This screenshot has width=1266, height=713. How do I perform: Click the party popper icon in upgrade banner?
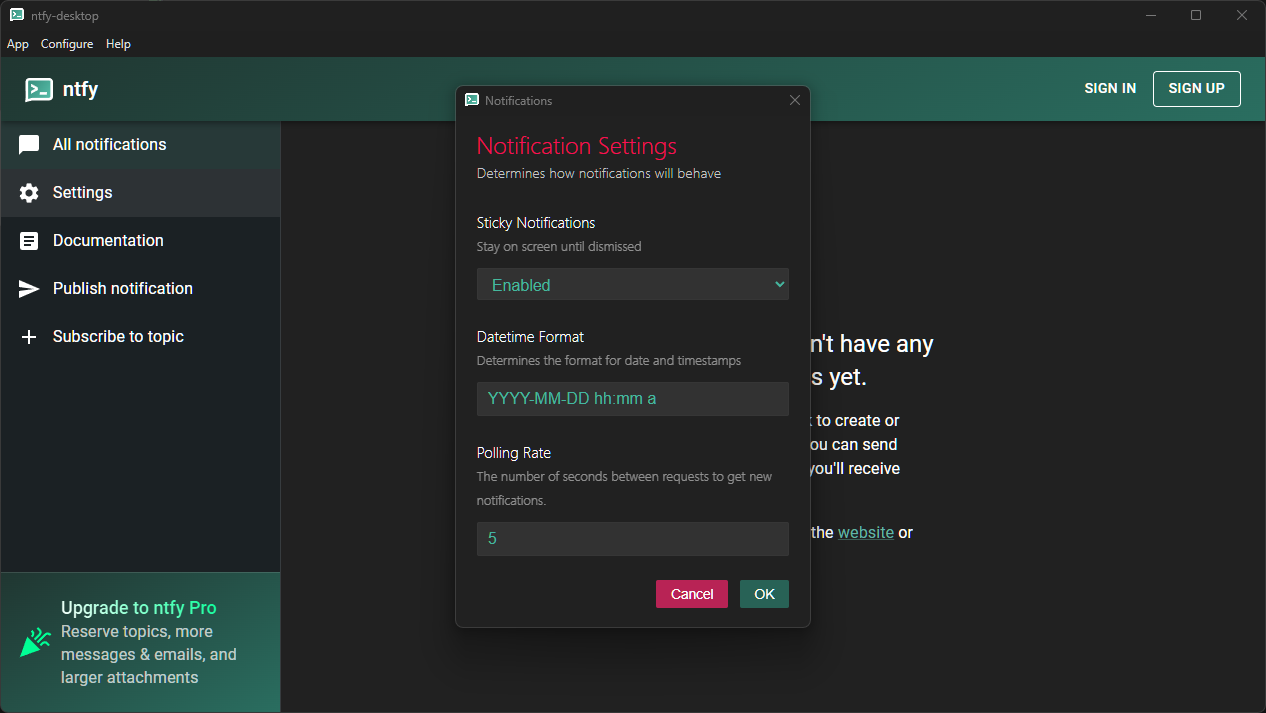36,642
